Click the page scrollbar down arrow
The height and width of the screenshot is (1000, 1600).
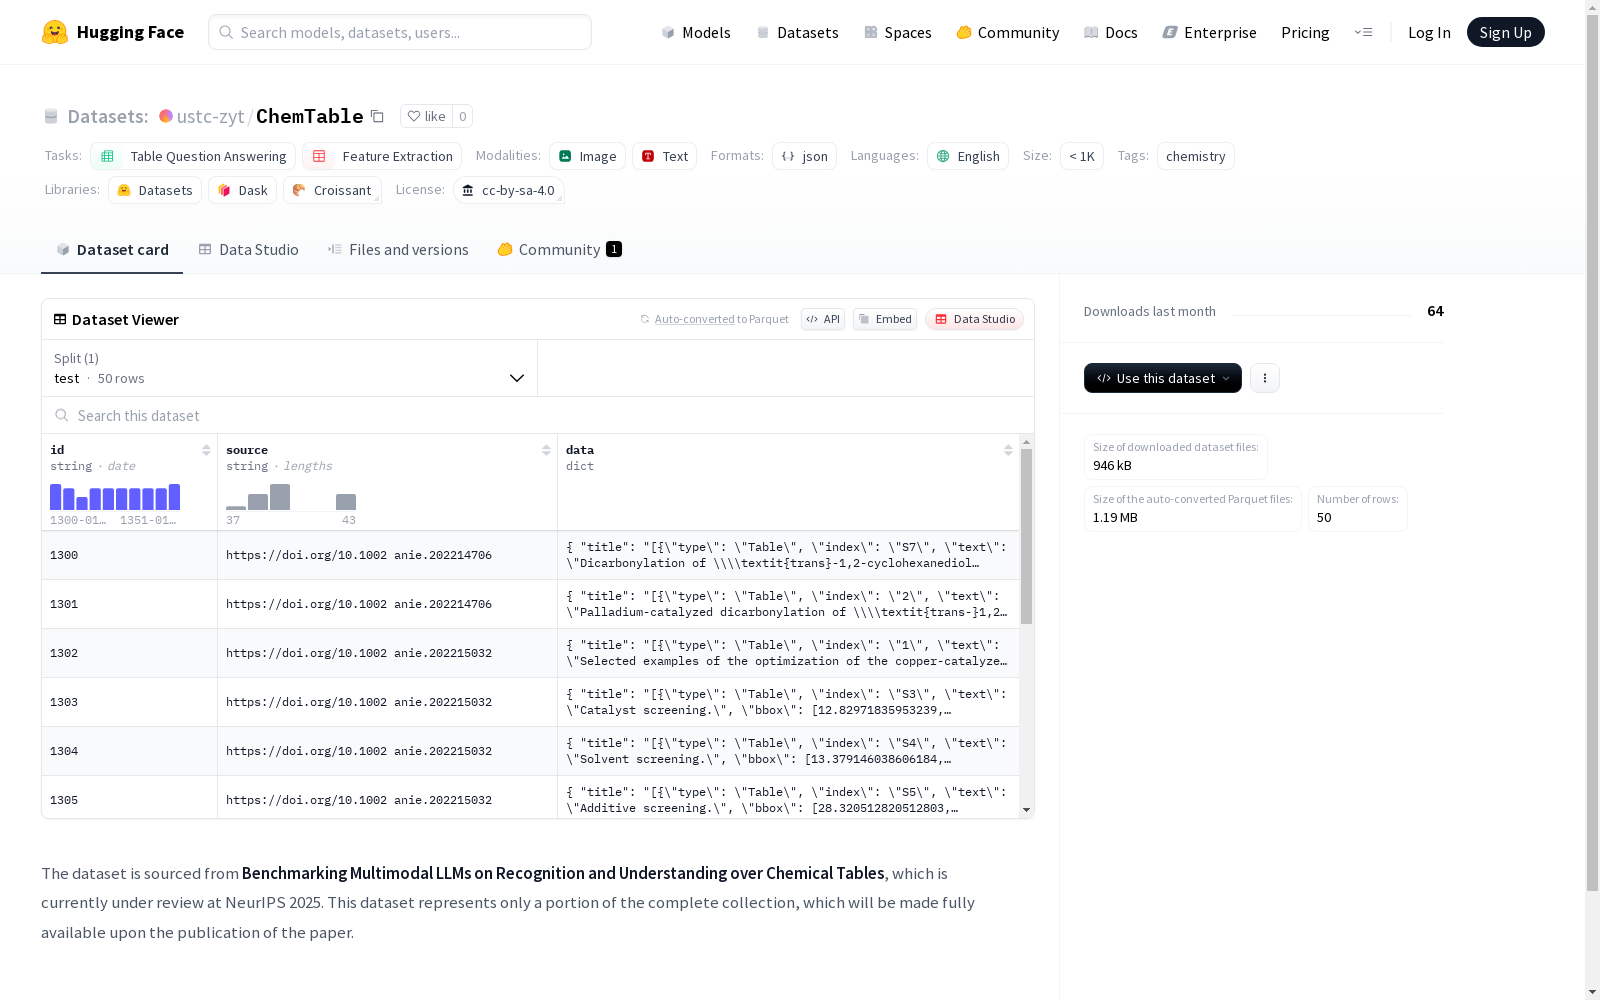click(x=1592, y=992)
